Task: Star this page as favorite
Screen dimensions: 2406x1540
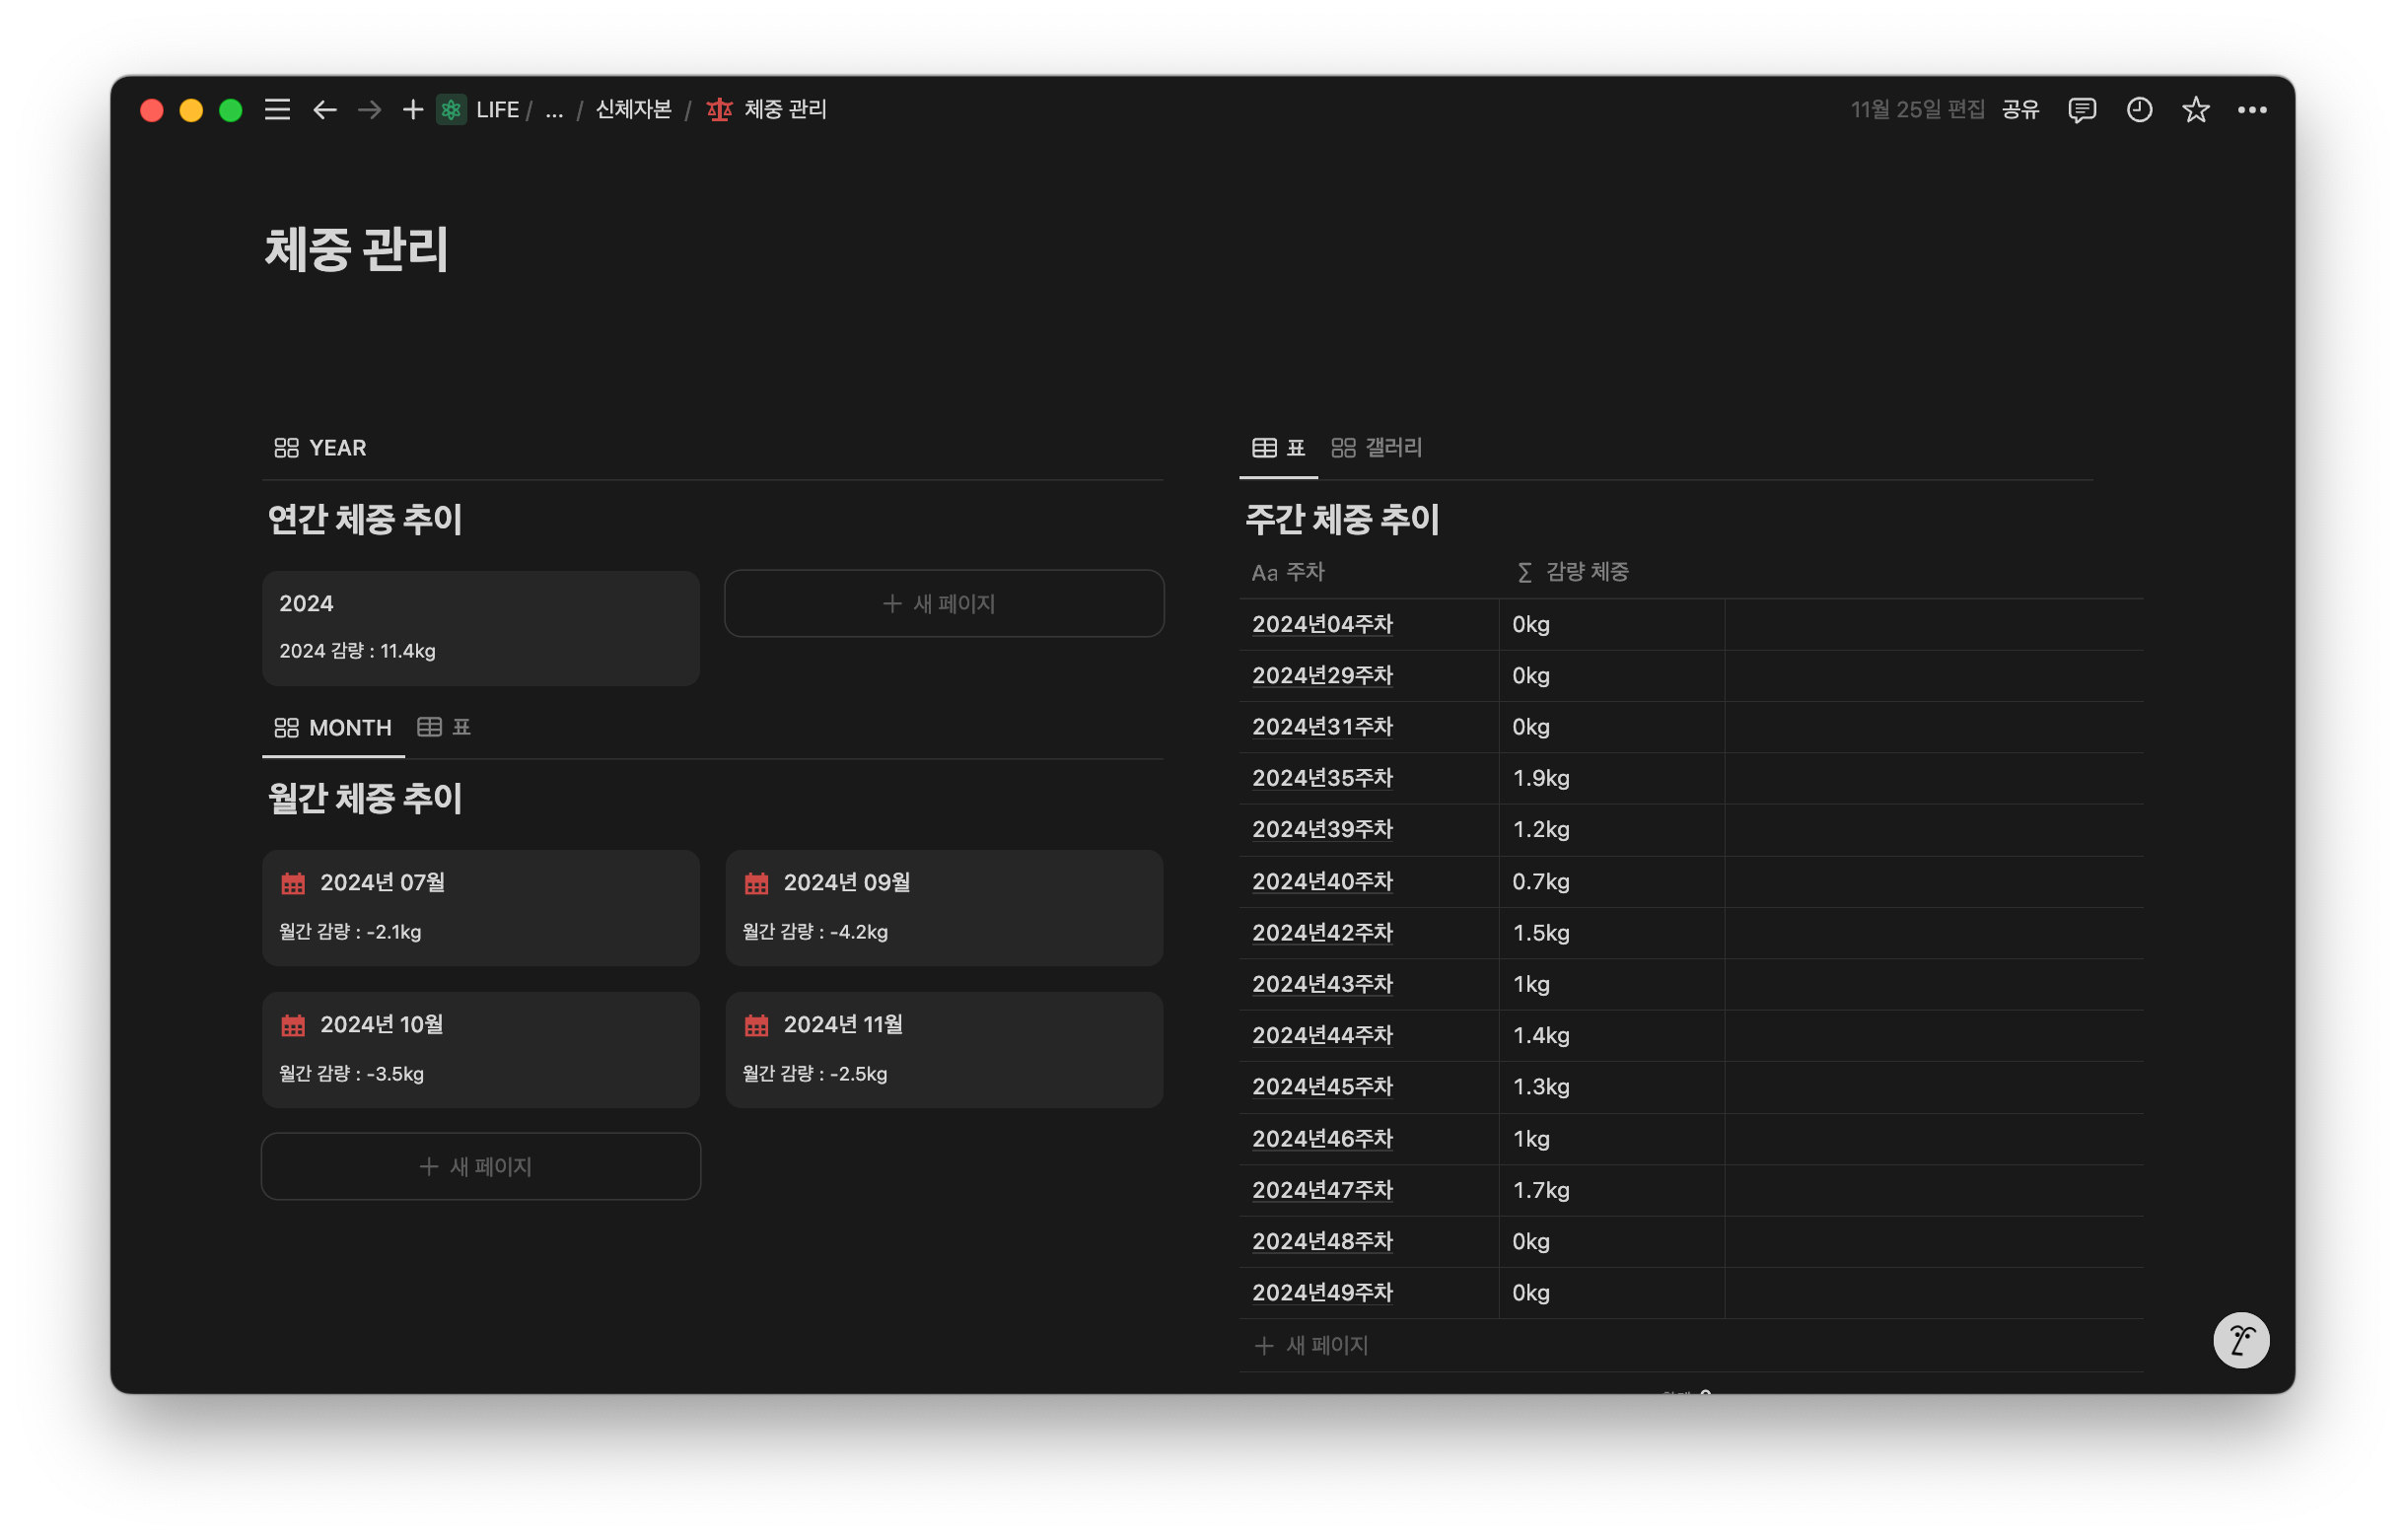Action: point(2195,110)
